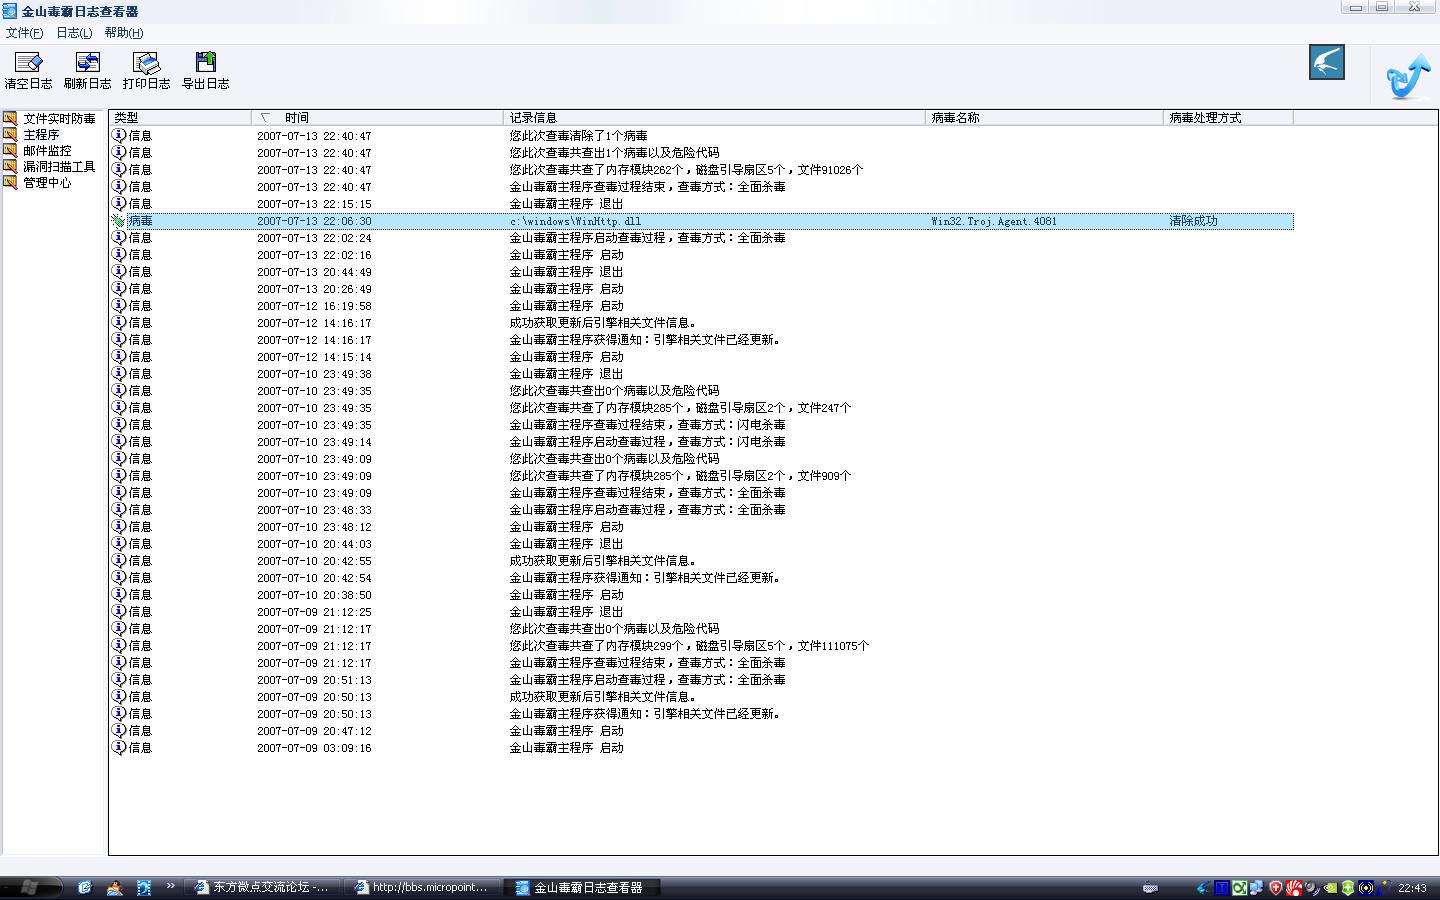The height and width of the screenshot is (900, 1440).
Task: Click the virus name Win32.Troj.Agent.4081
Action: (993, 221)
